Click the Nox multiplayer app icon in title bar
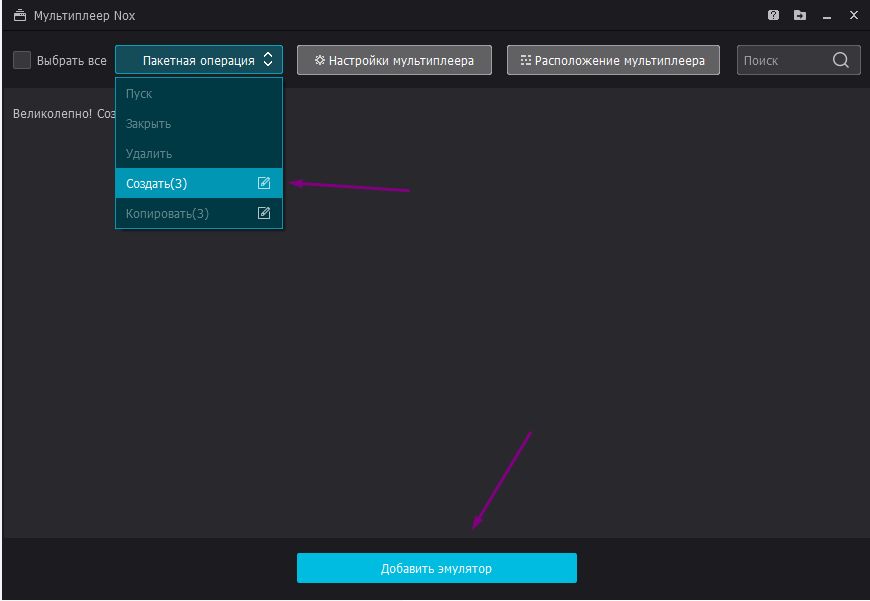The image size is (870, 601). 19,15
